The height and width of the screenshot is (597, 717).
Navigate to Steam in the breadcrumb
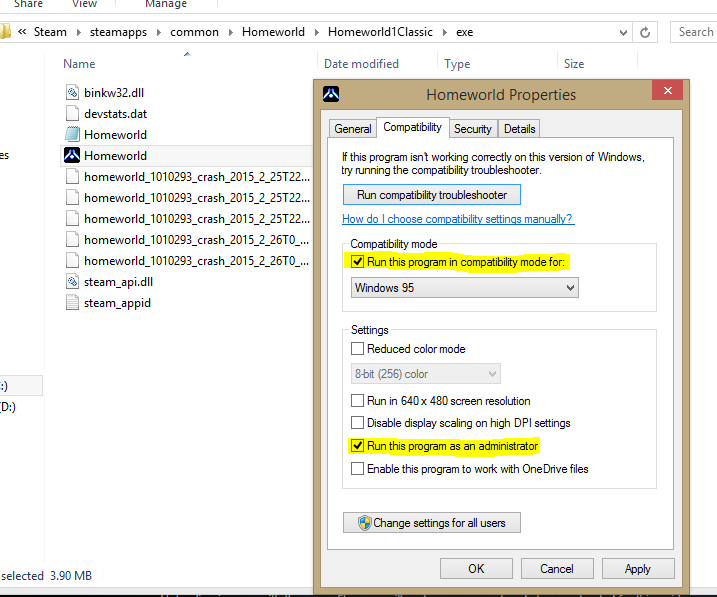[x=50, y=32]
